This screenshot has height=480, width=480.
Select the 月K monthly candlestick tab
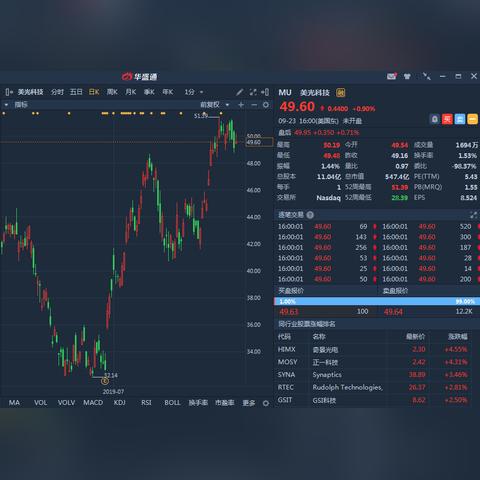point(131,92)
